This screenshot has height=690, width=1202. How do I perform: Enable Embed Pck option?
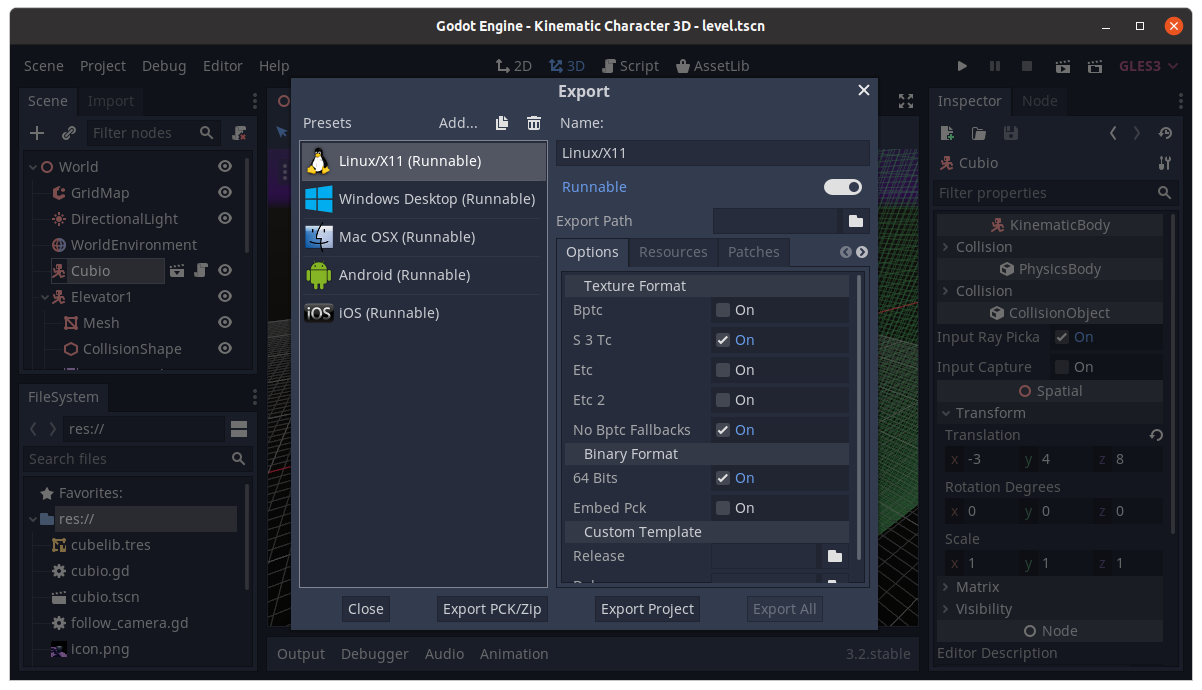click(x=722, y=508)
